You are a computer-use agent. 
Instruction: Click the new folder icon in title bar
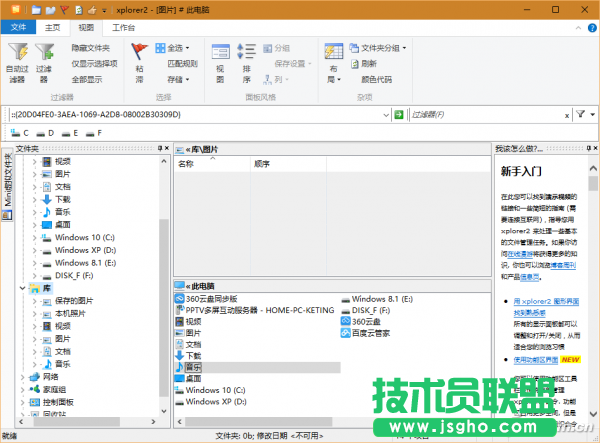tap(36, 10)
